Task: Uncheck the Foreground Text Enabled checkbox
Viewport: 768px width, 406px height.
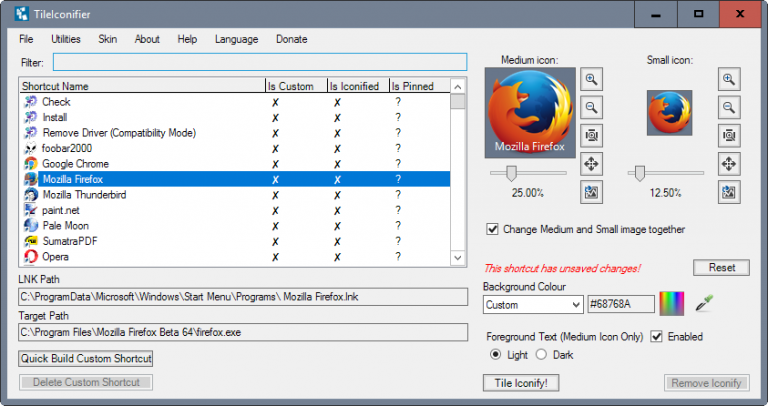Action: pos(657,337)
